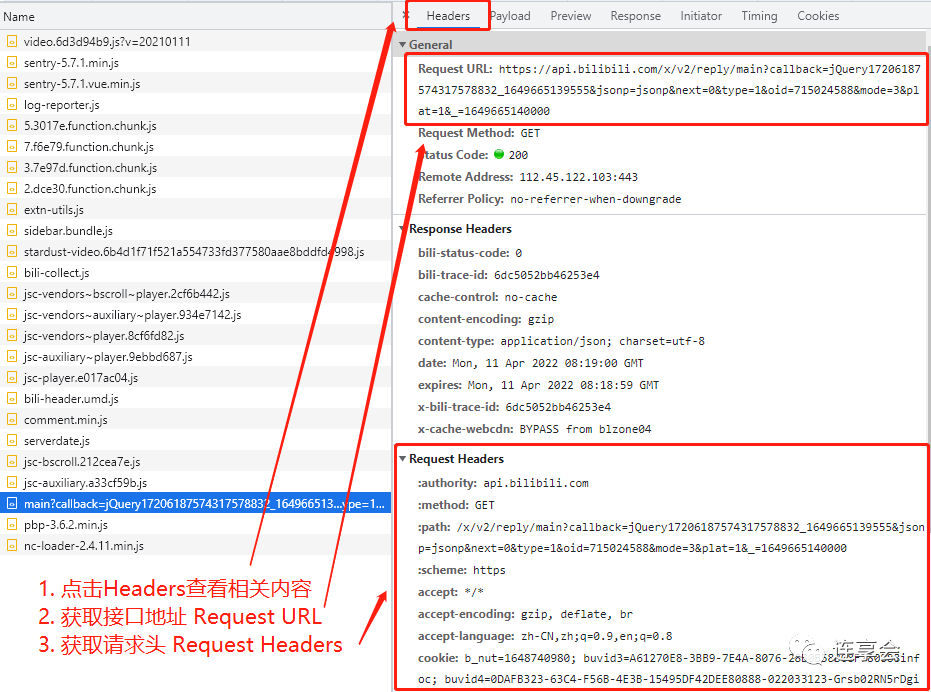The height and width of the screenshot is (692, 931).
Task: Click the icon of jsc-player.e017ac04.js
Action: pyautogui.click(x=11, y=378)
